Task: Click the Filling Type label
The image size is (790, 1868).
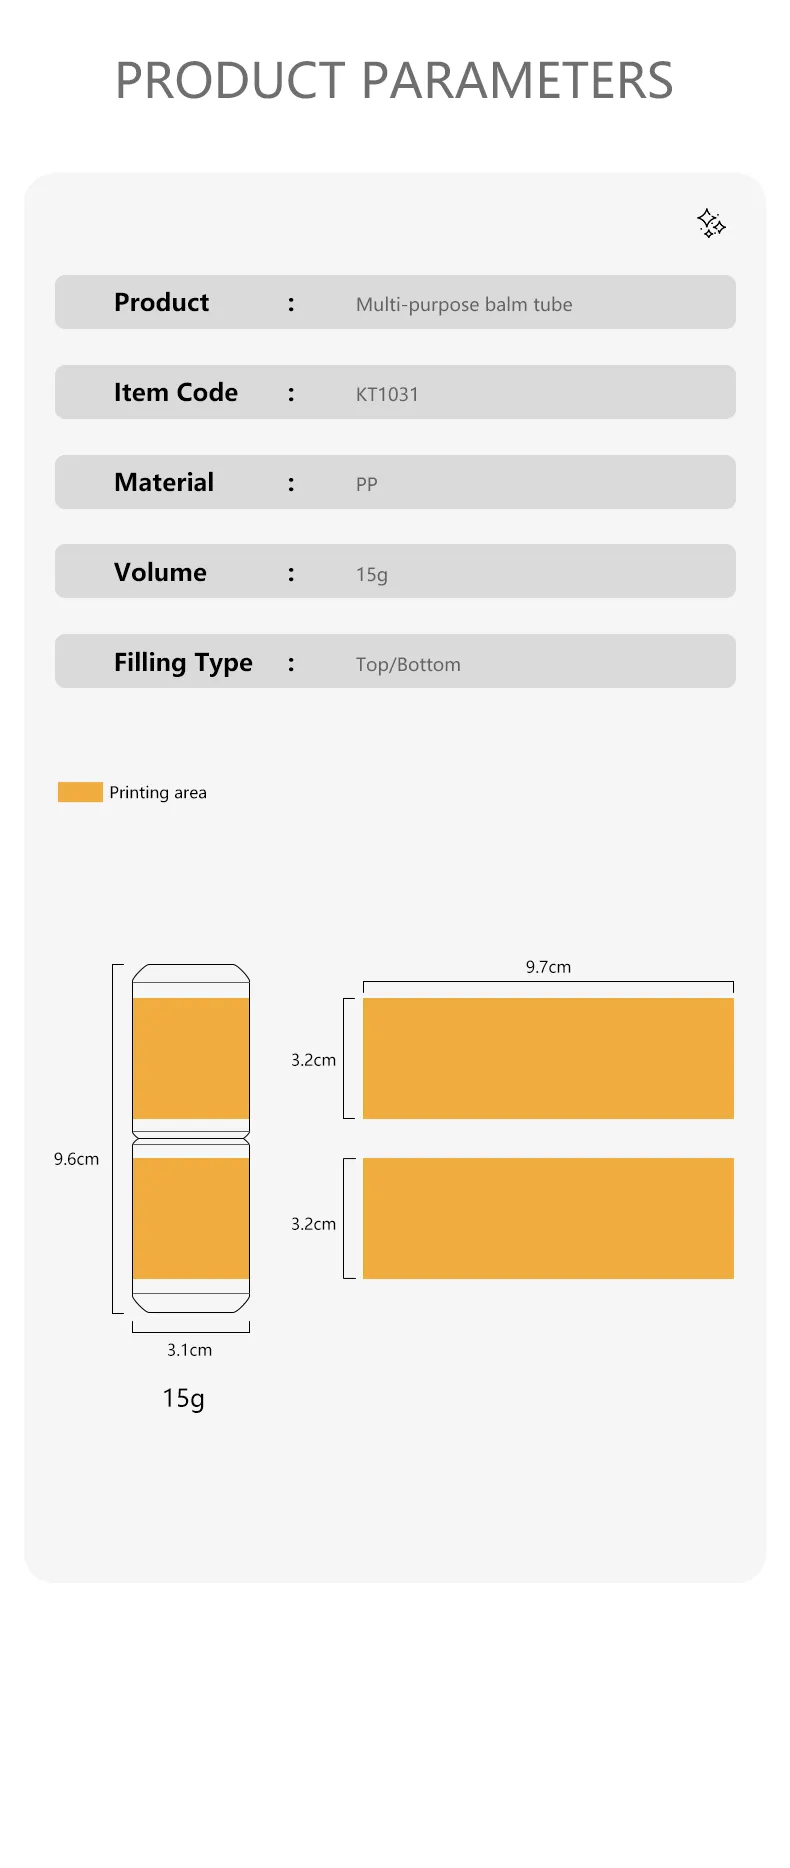Action: pyautogui.click(x=183, y=663)
